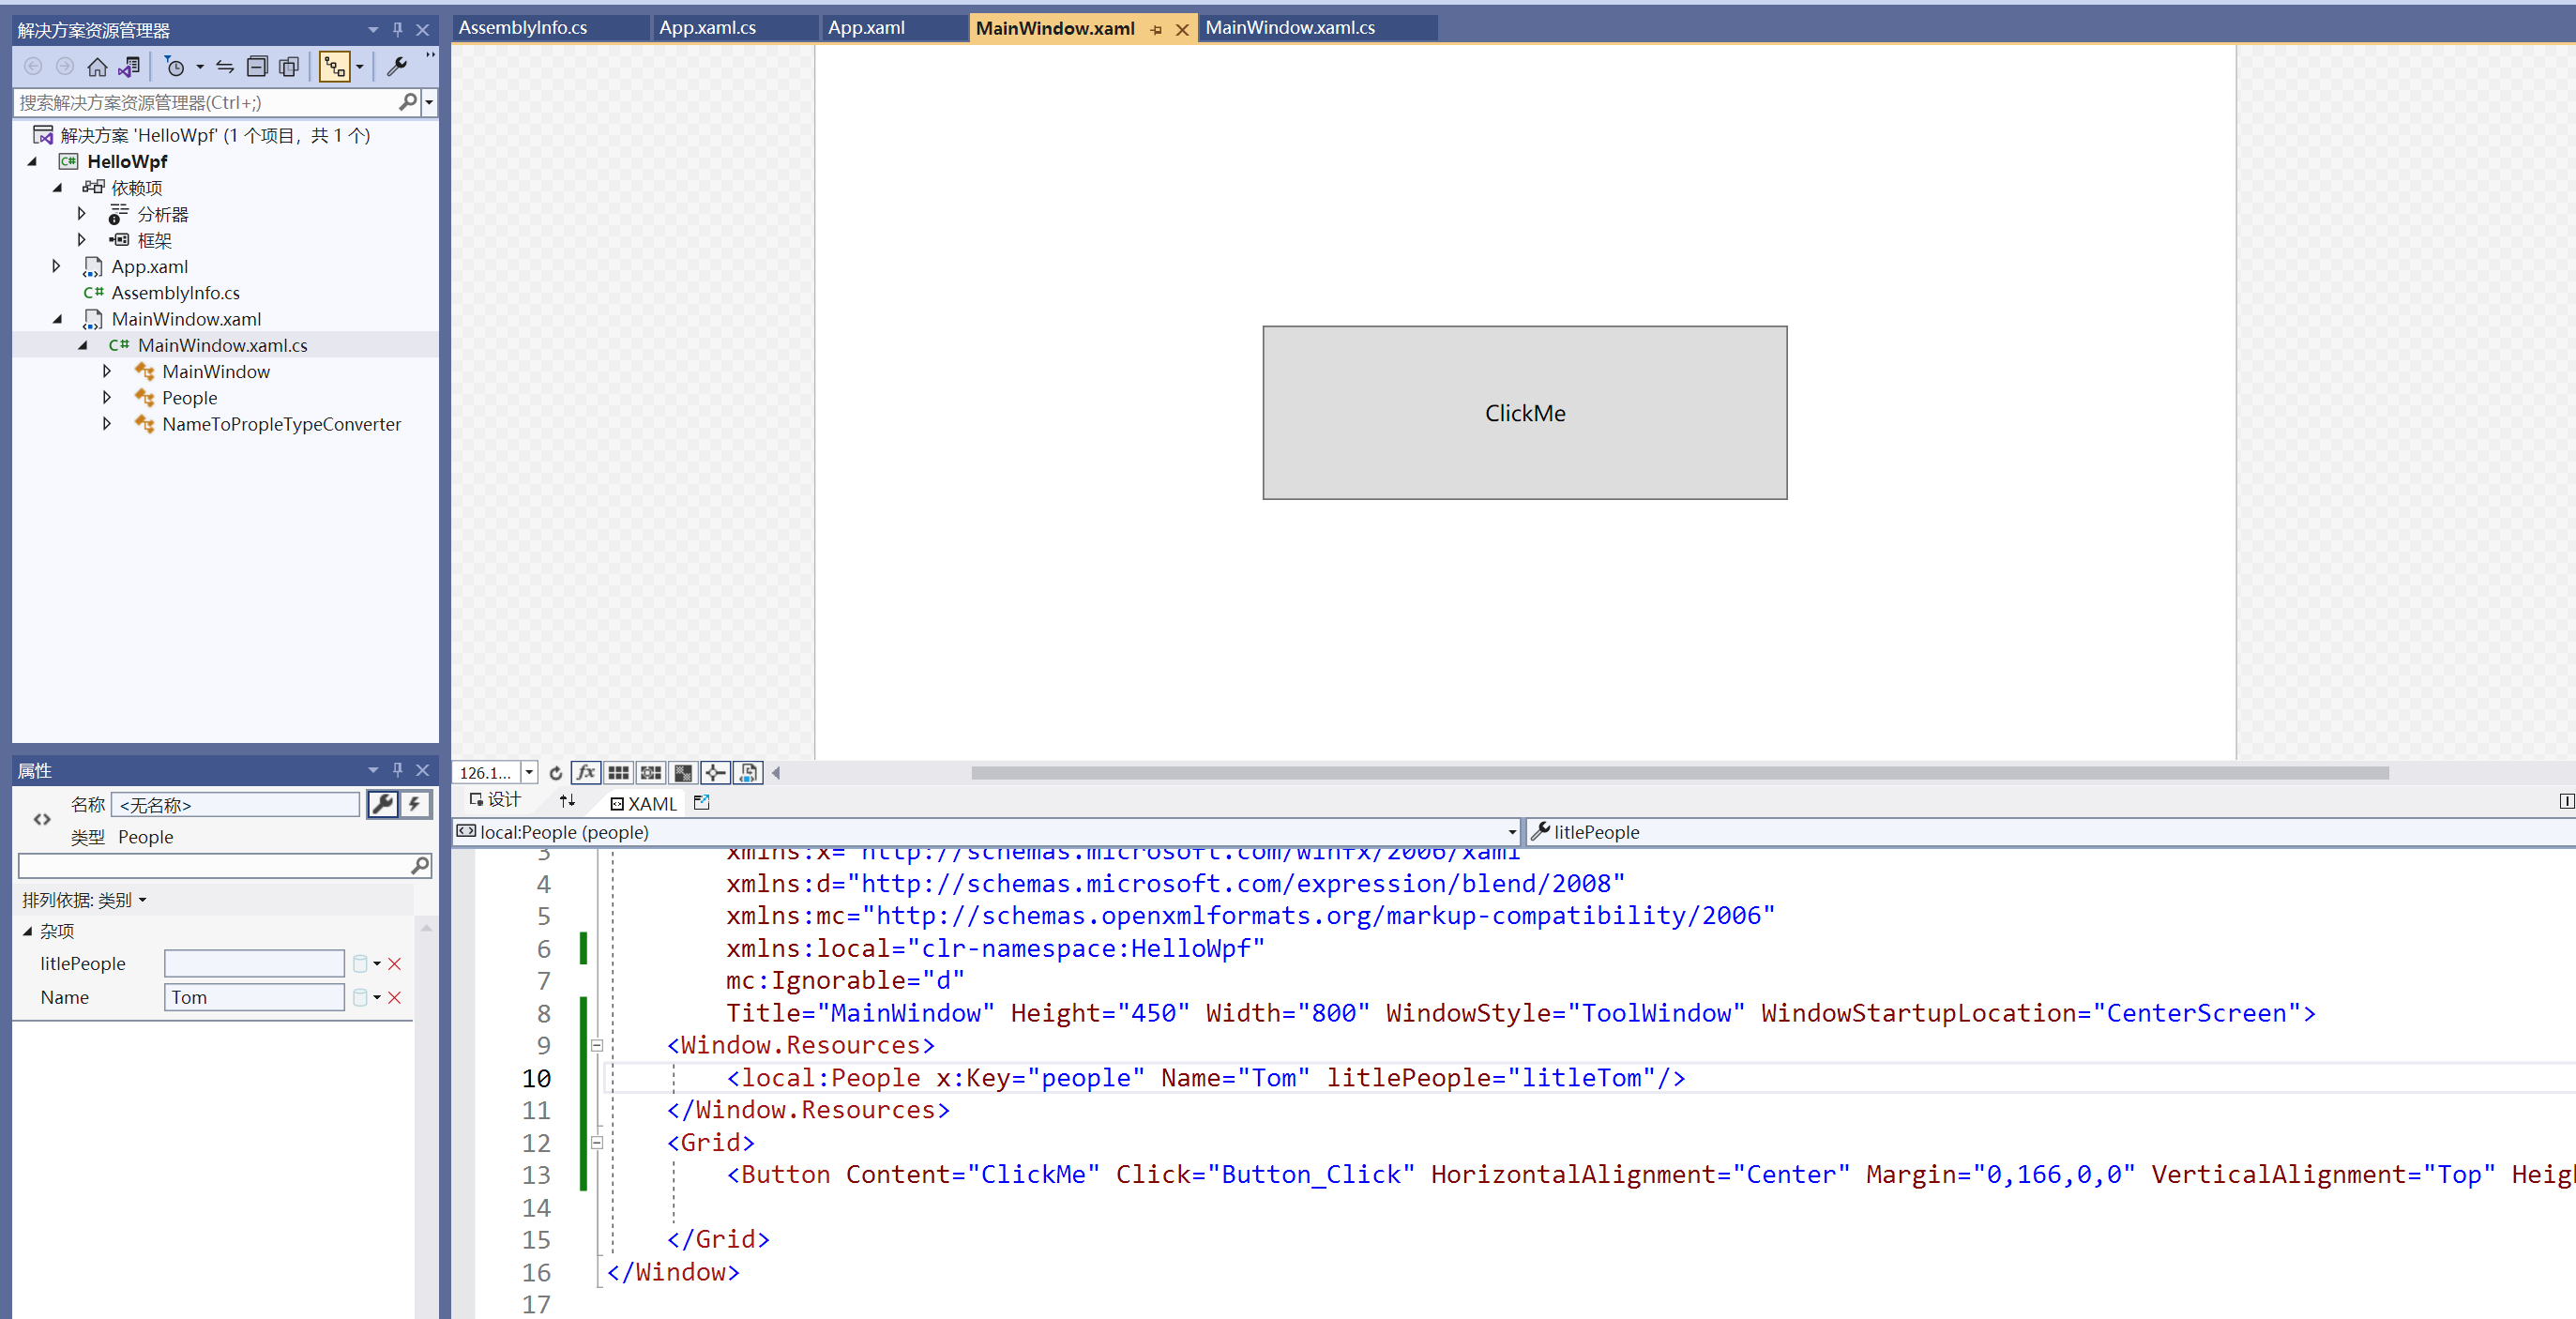
Task: Click the Name property value field
Action: (x=254, y=997)
